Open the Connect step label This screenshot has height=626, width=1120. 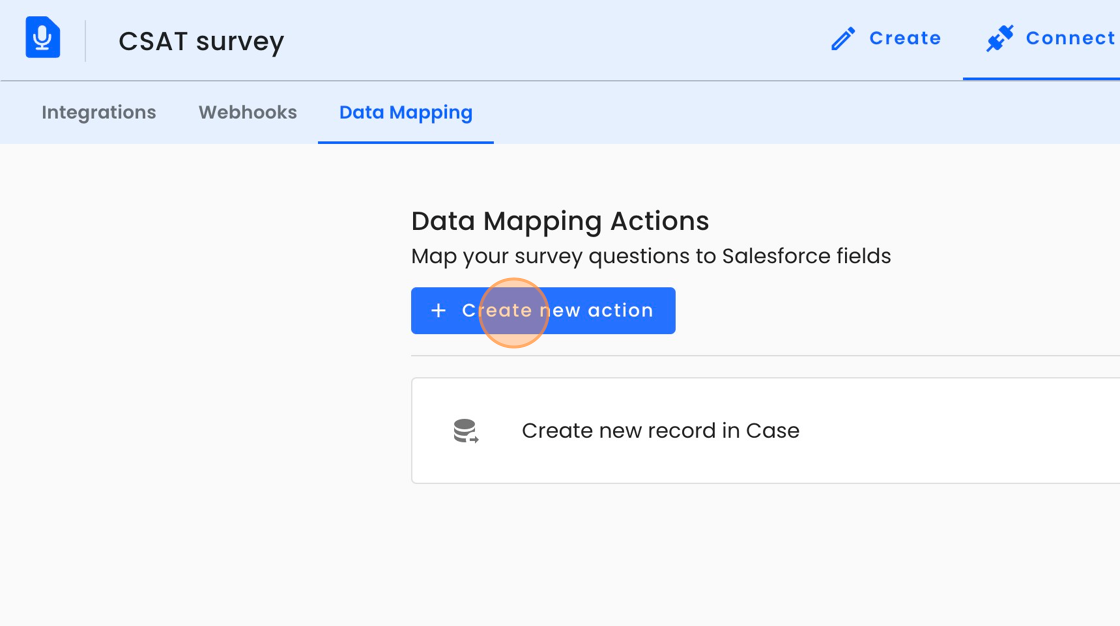pyautogui.click(x=1069, y=38)
